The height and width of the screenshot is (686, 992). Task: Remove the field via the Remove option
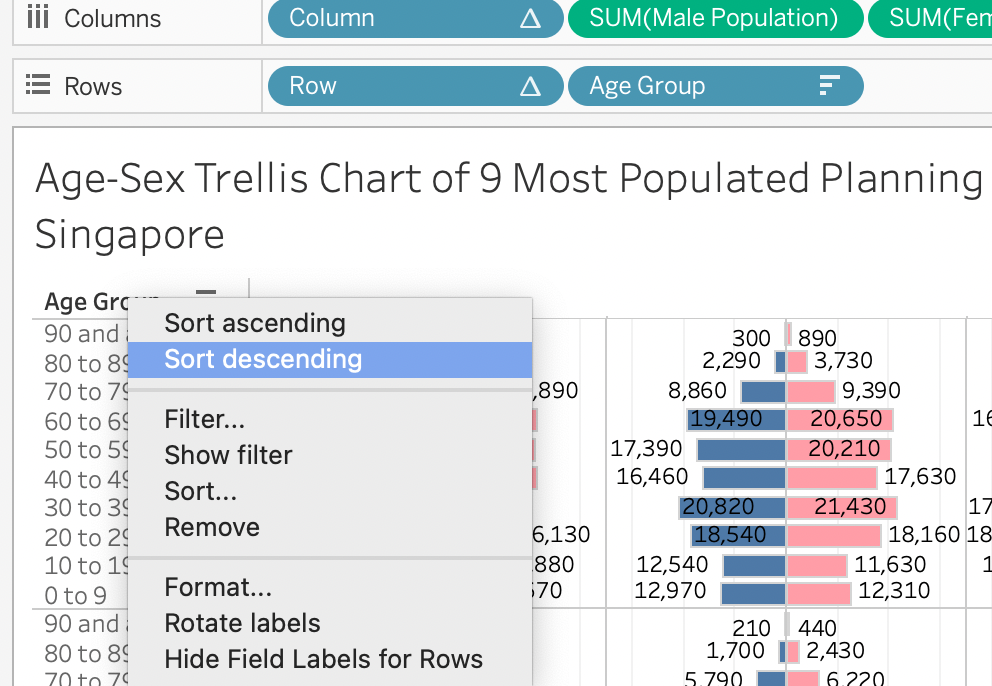(212, 527)
